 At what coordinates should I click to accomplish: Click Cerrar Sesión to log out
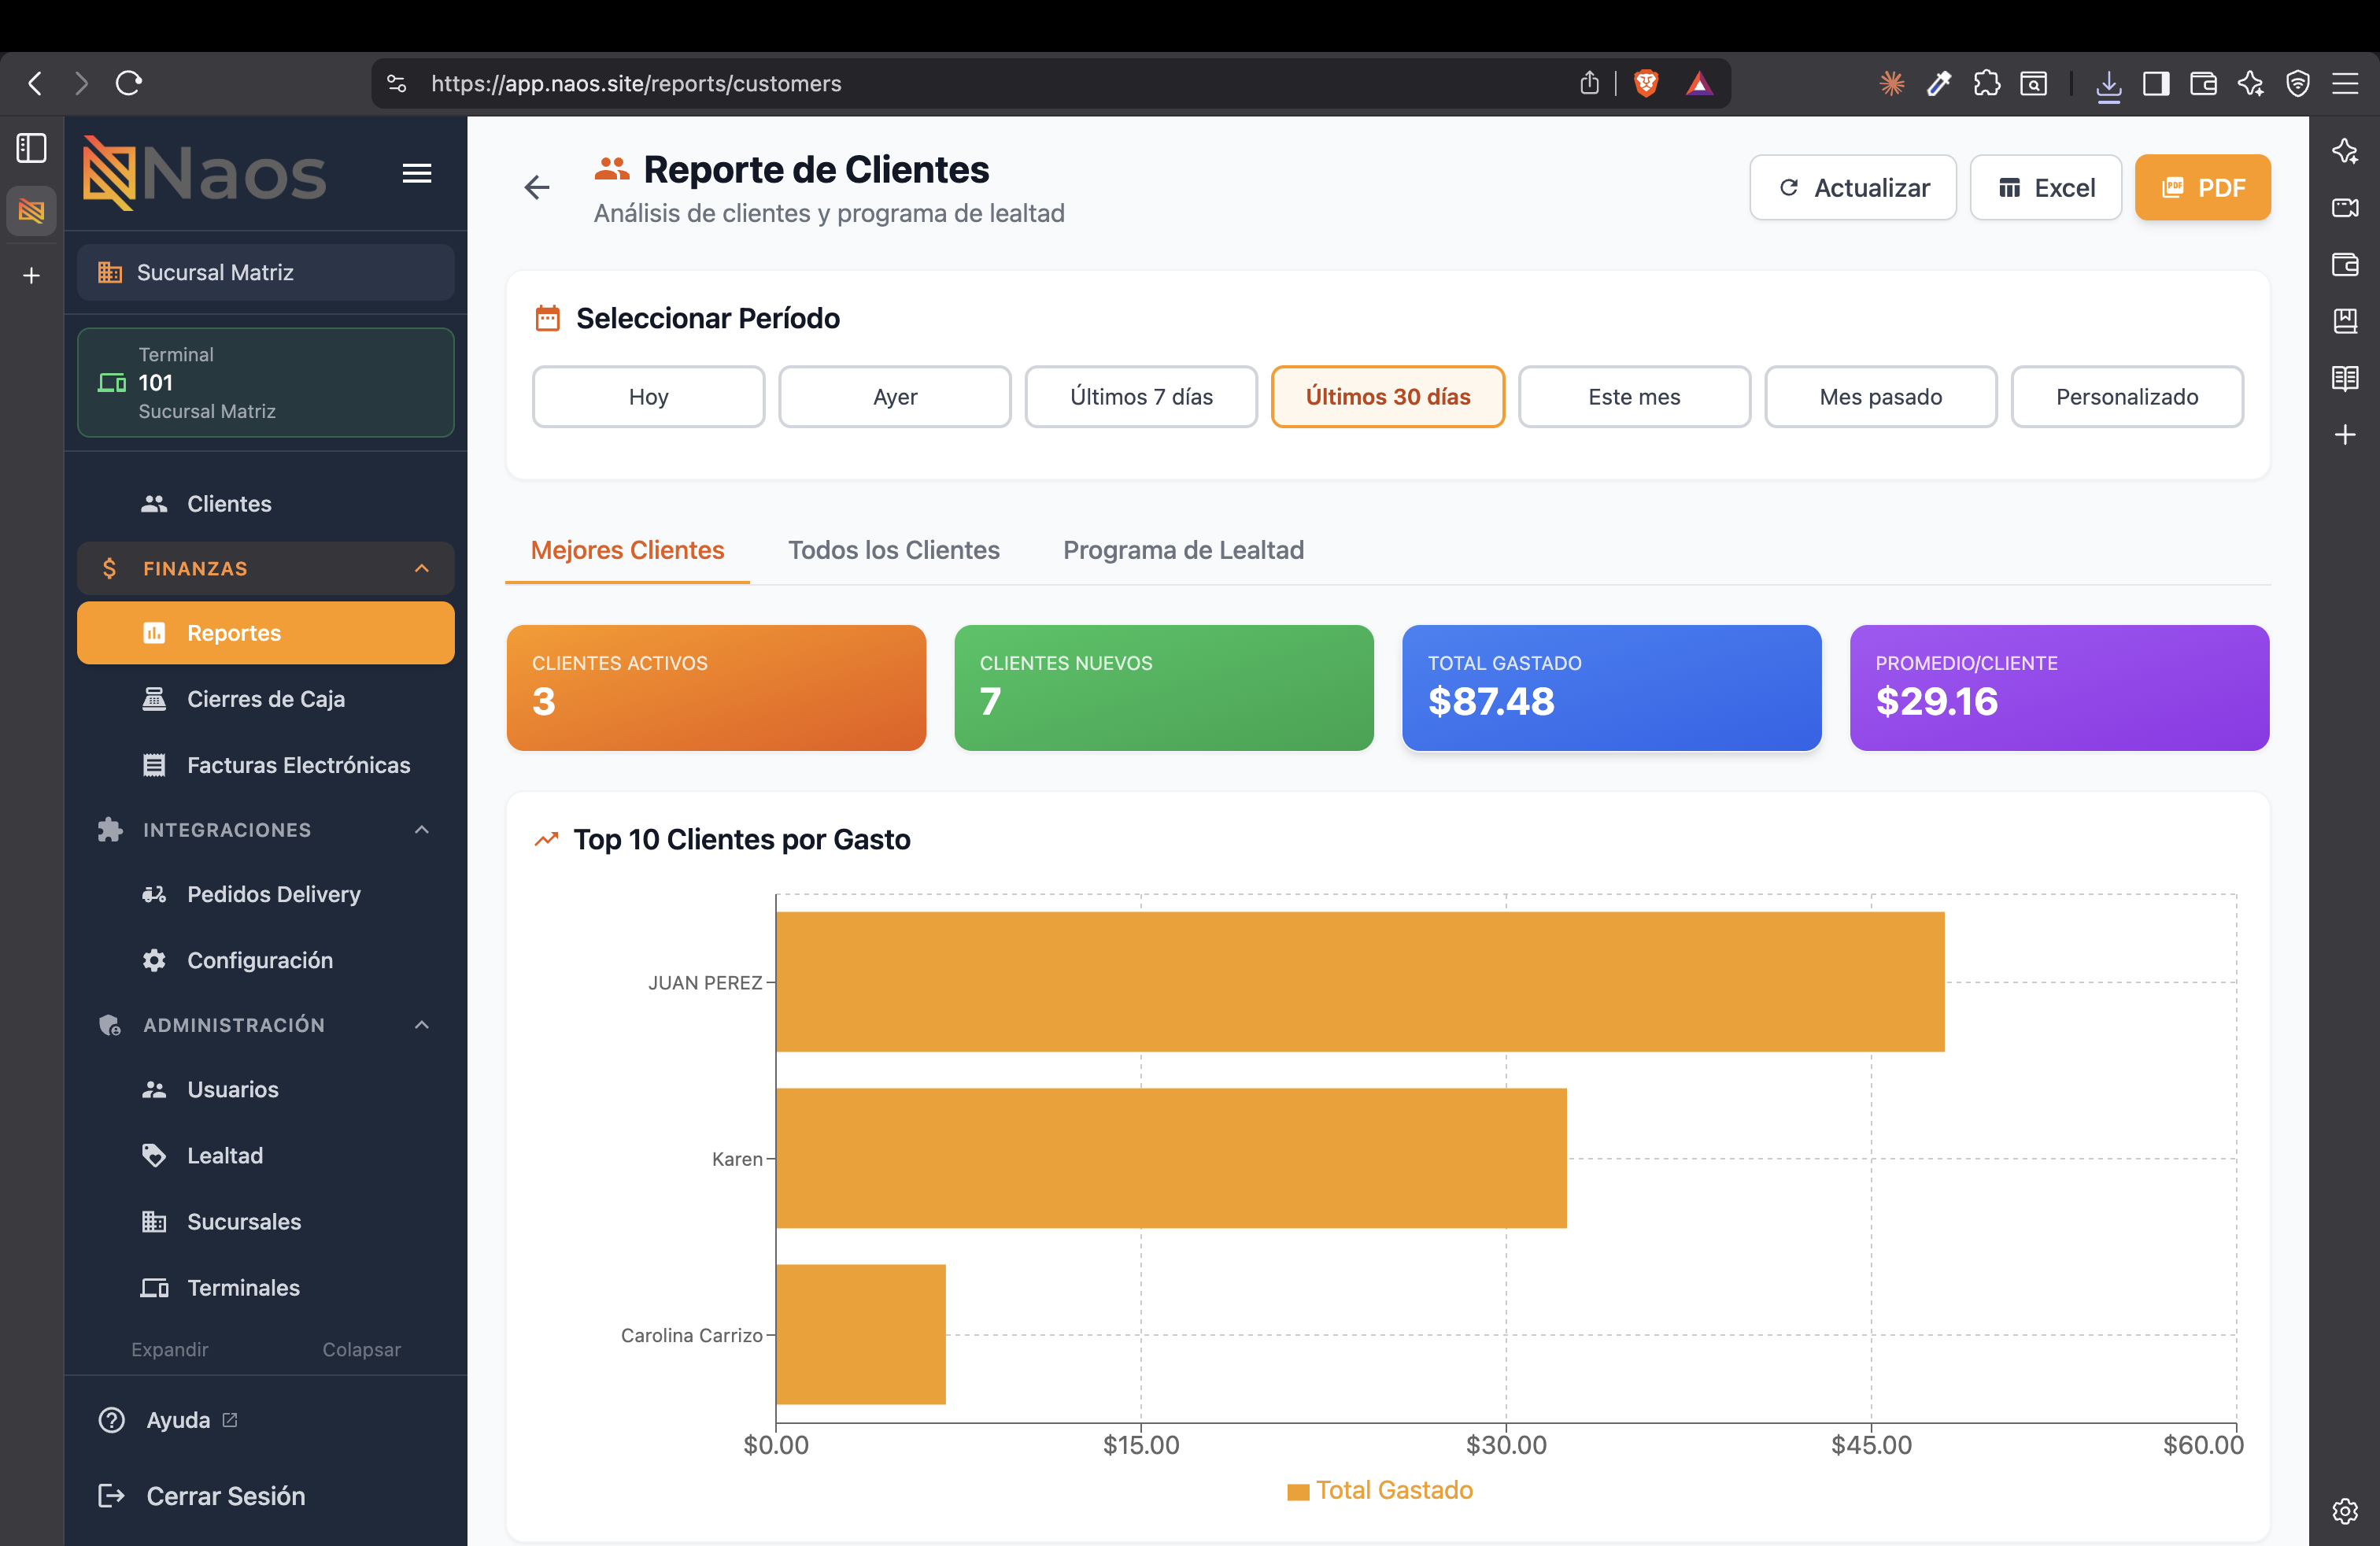(x=202, y=1496)
